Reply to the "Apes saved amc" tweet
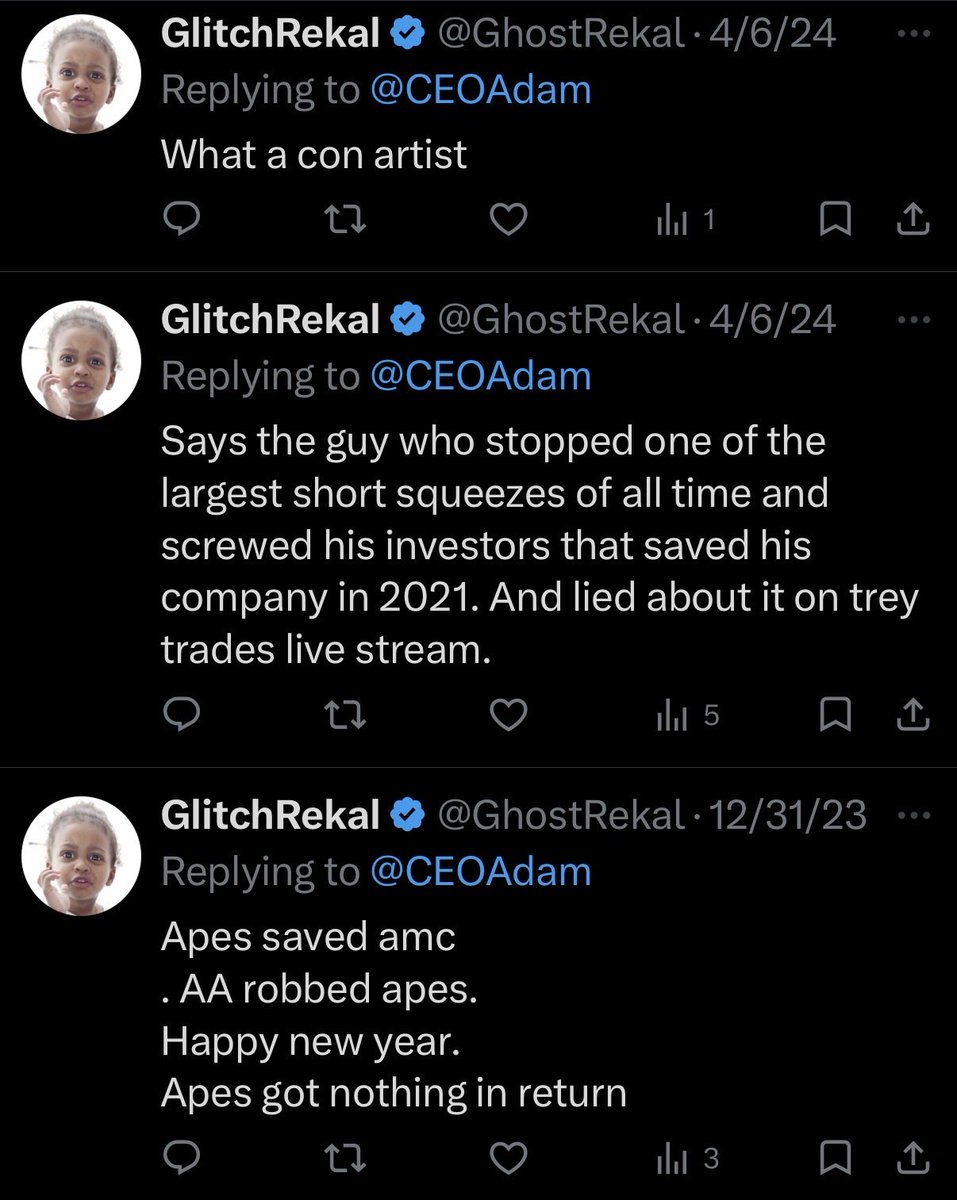Screen dimensions: 957x1200 tap(182, 1159)
